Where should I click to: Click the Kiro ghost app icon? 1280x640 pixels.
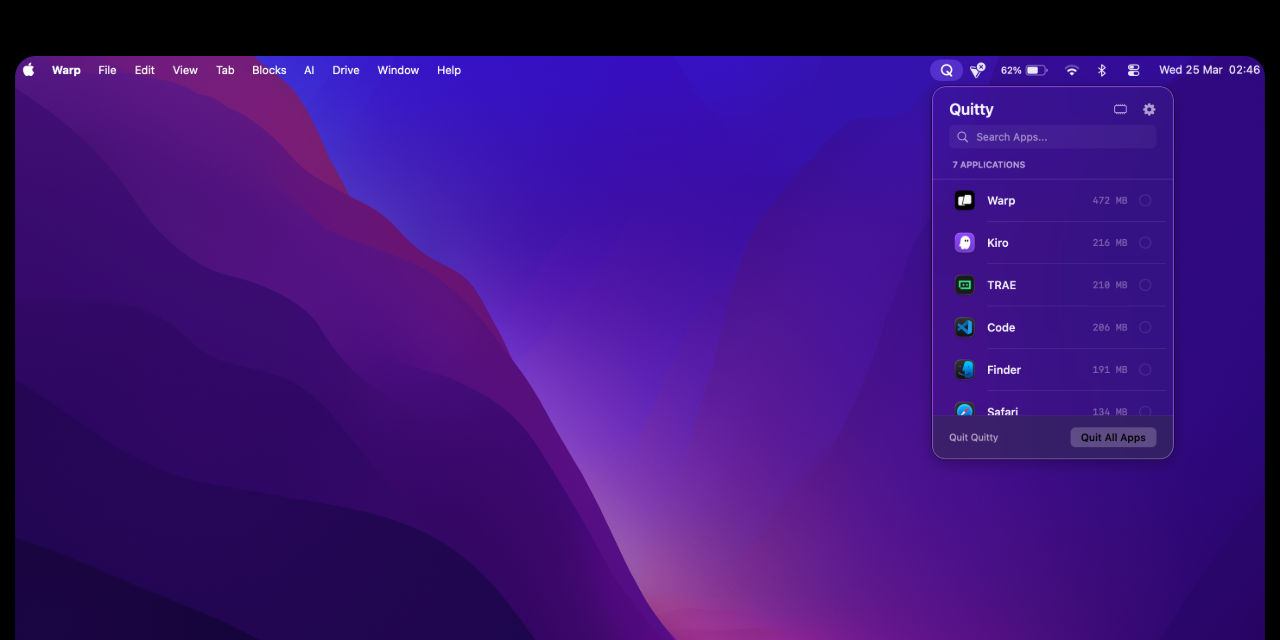tap(964, 242)
